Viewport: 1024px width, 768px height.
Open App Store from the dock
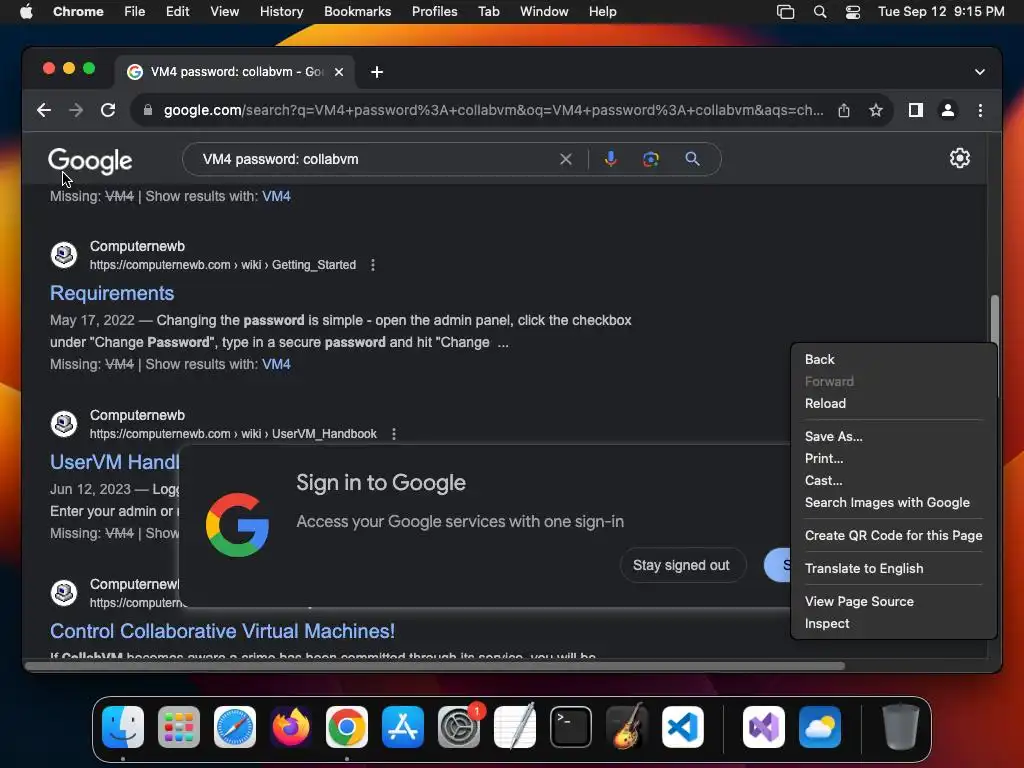(403, 727)
